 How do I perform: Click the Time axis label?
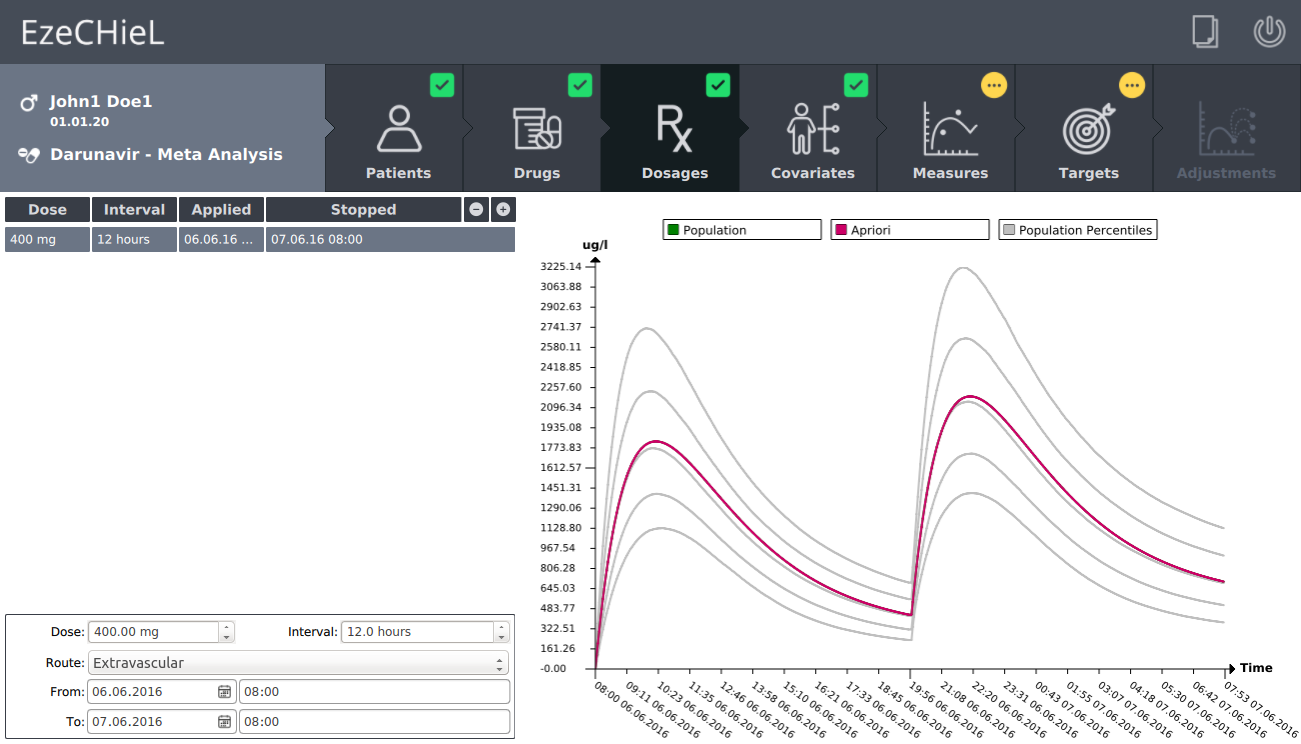pos(1256,668)
